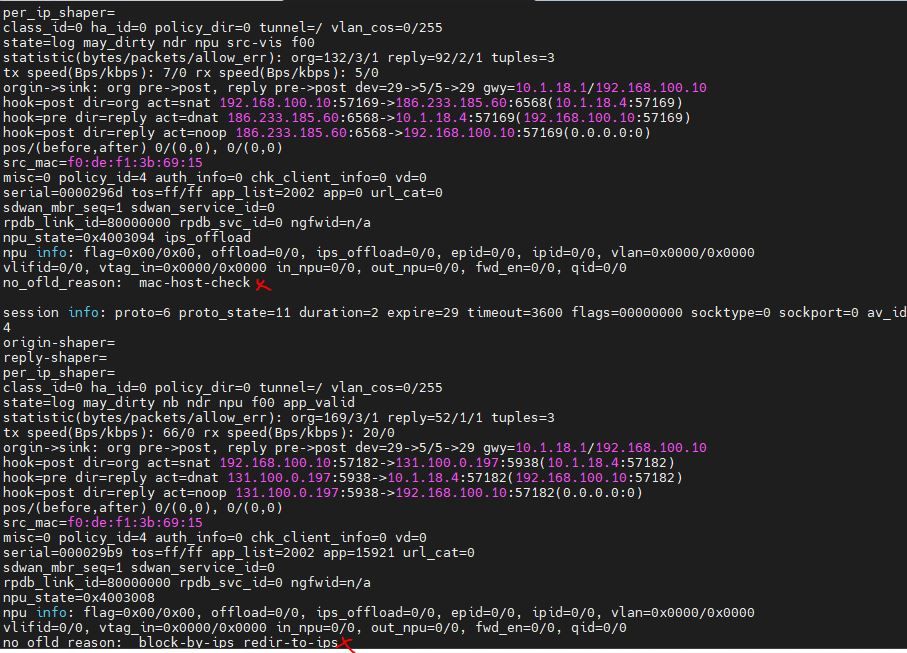Image resolution: width=907 pixels, height=653 pixels.
Task: Click the IP 186.233.185.60 in the snat line
Action: [x=451, y=102]
